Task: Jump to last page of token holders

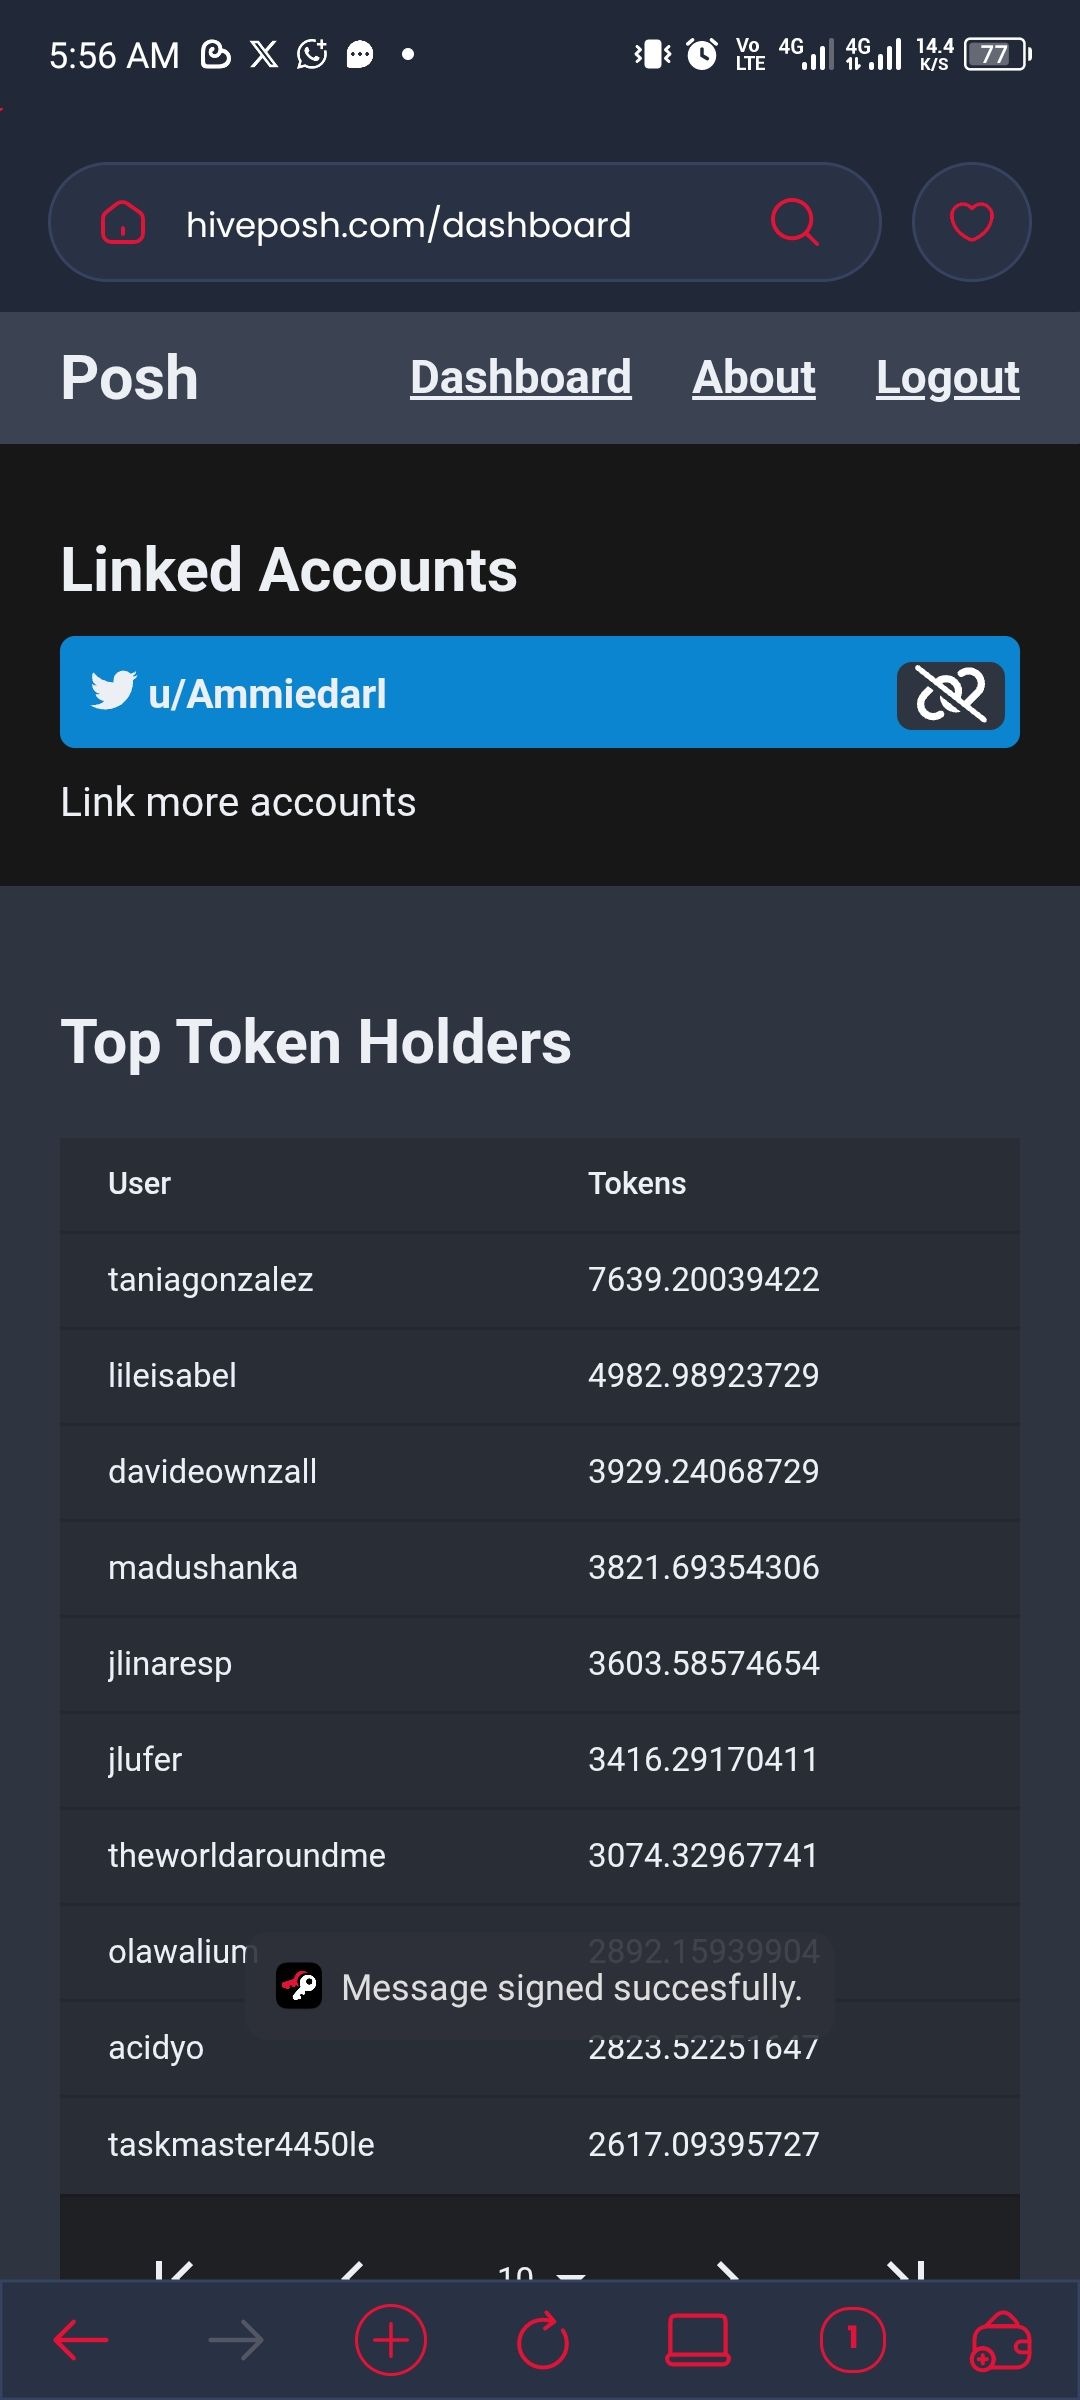Action: (907, 2270)
